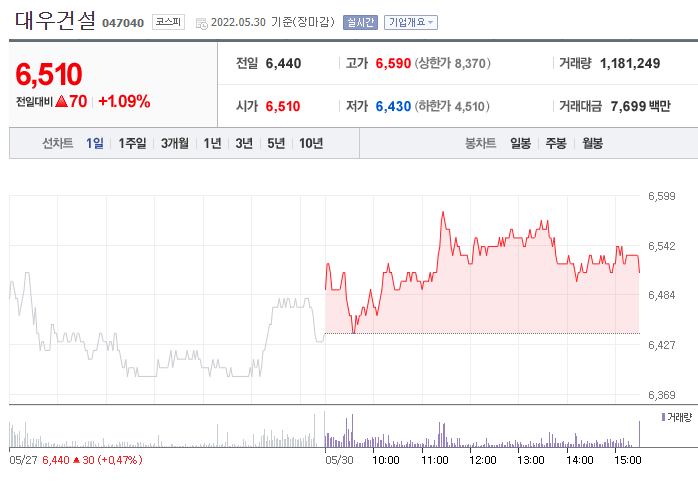Click the 코스피 market badge
This screenshot has height=482, width=698.
(168, 22)
